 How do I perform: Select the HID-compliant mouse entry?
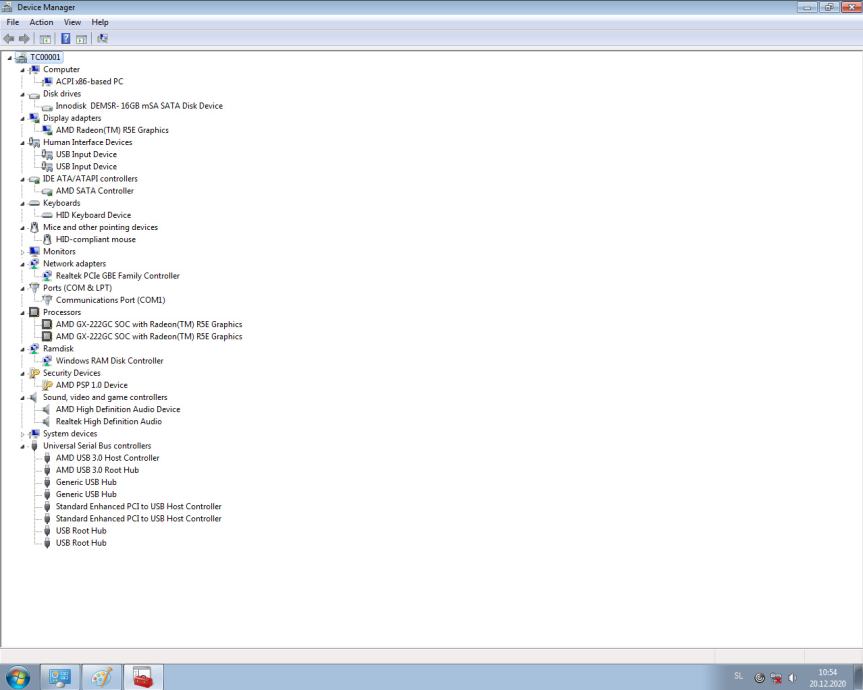[x=95, y=240]
